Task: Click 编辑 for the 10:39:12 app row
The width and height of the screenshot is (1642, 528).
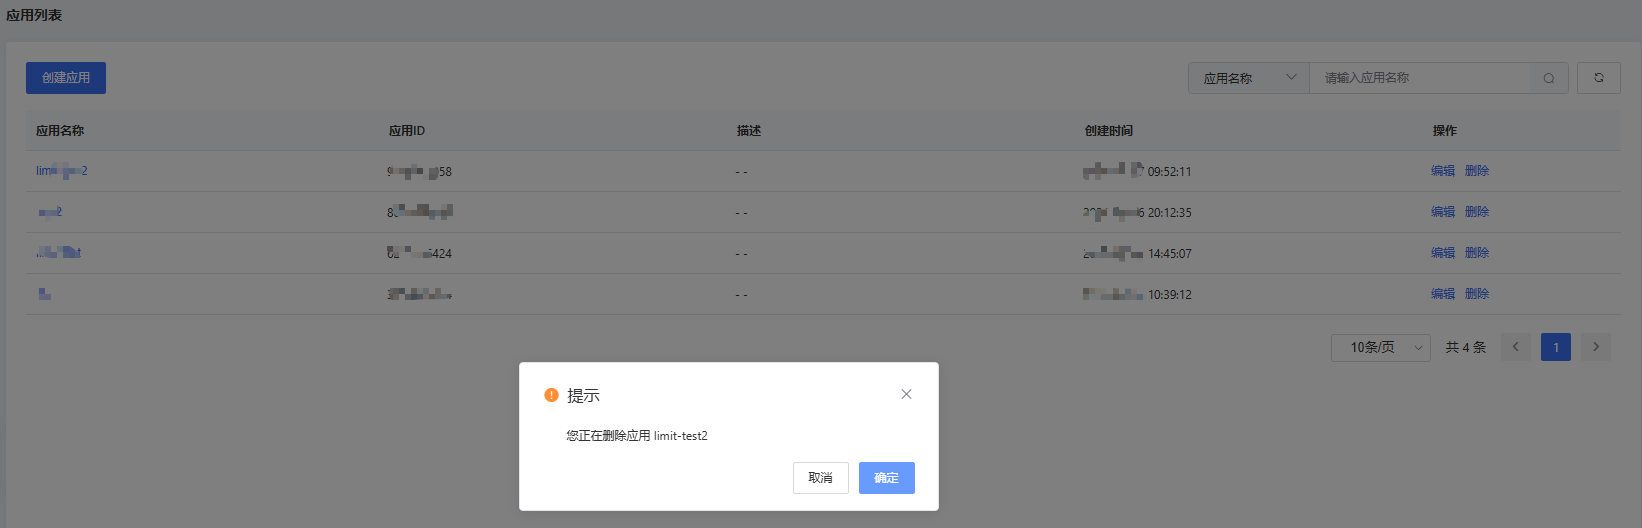Action: click(x=1443, y=294)
